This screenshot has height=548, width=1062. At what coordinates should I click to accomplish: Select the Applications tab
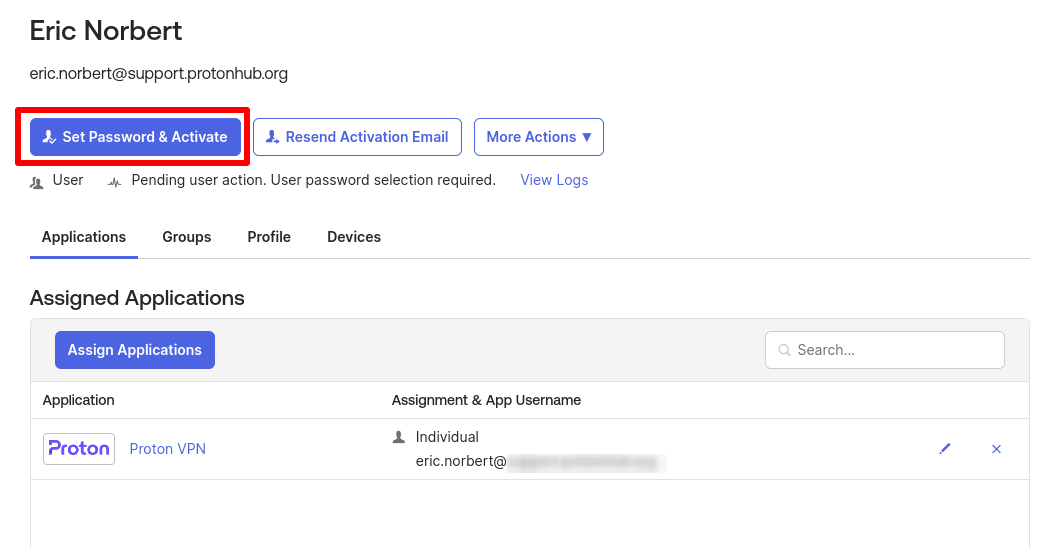click(x=84, y=237)
